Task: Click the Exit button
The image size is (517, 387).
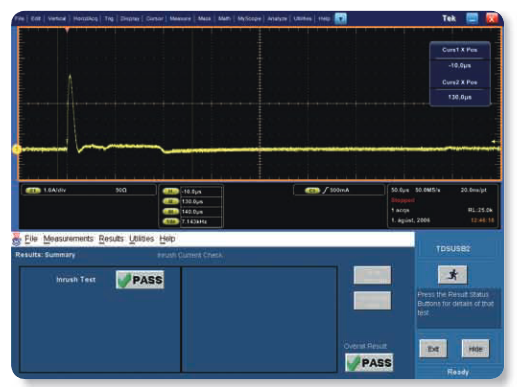Action: pyautogui.click(x=433, y=349)
